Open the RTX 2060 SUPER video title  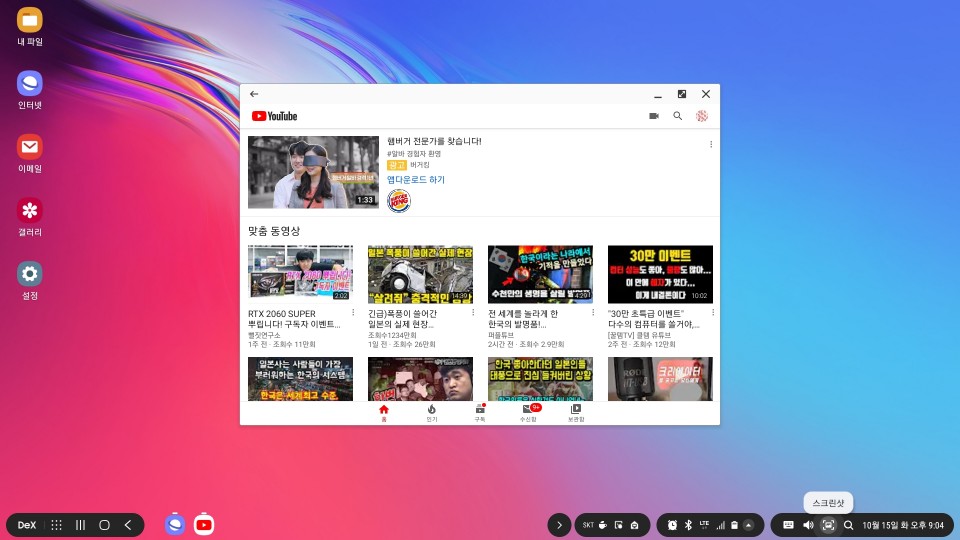294,318
